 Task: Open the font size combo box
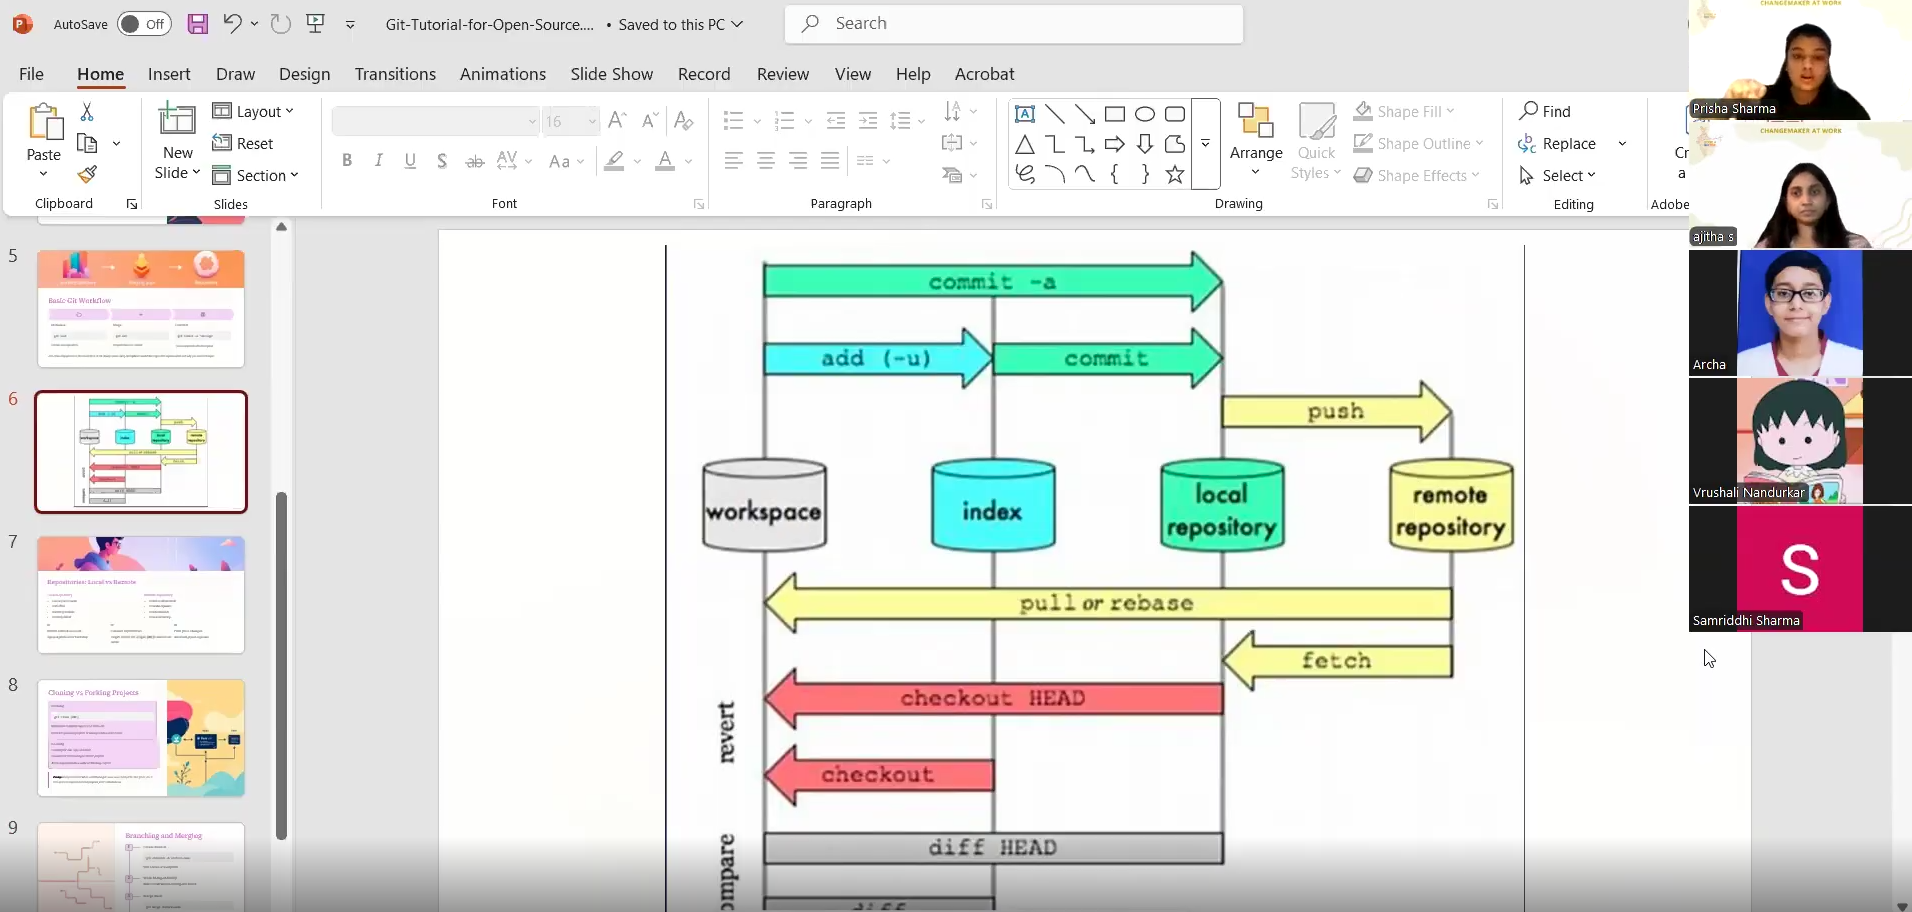pos(570,122)
